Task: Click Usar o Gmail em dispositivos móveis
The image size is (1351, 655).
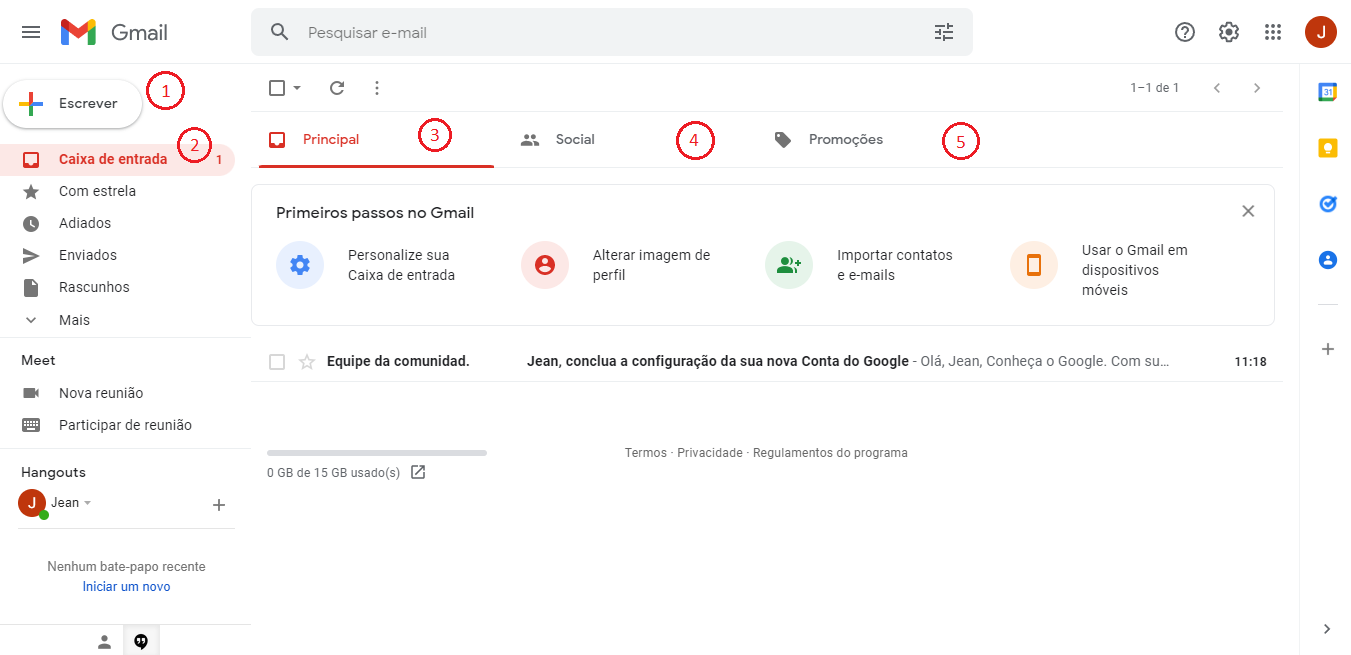Action: (x=1135, y=270)
